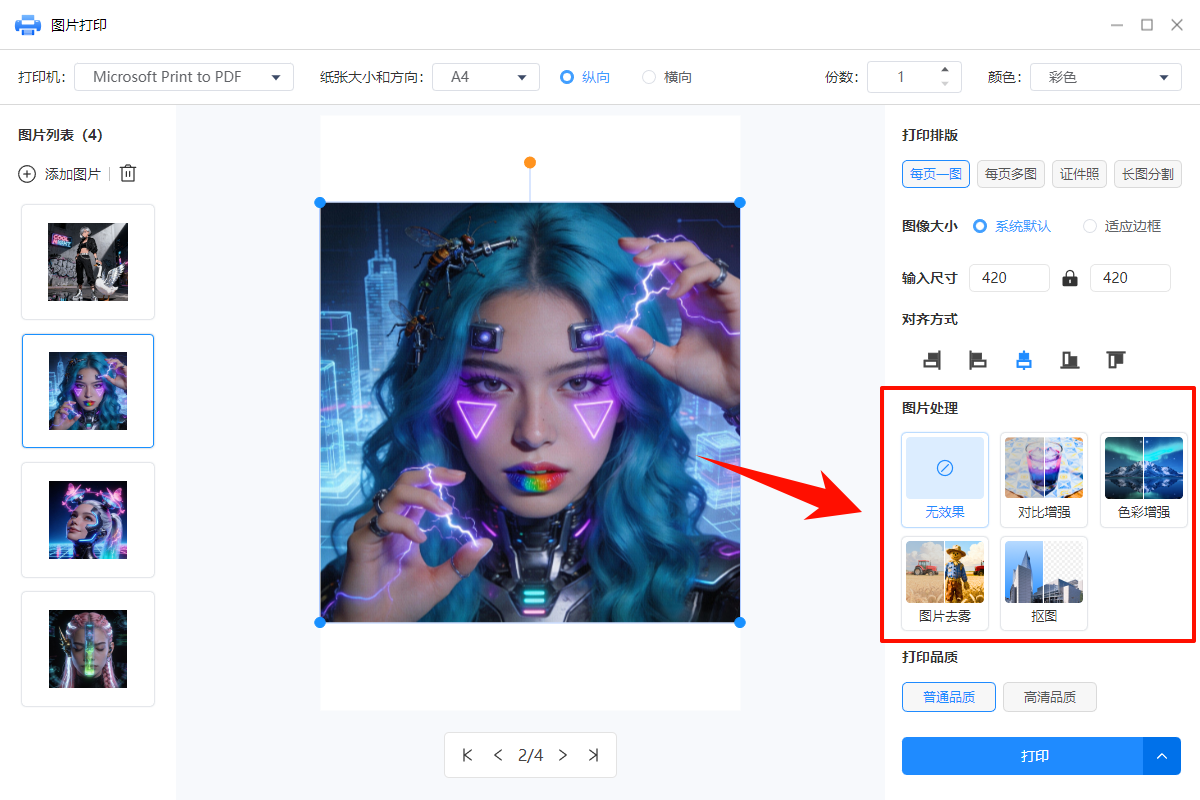Select the left alignment icon
Viewport: 1200px width, 800px height.
pos(978,360)
